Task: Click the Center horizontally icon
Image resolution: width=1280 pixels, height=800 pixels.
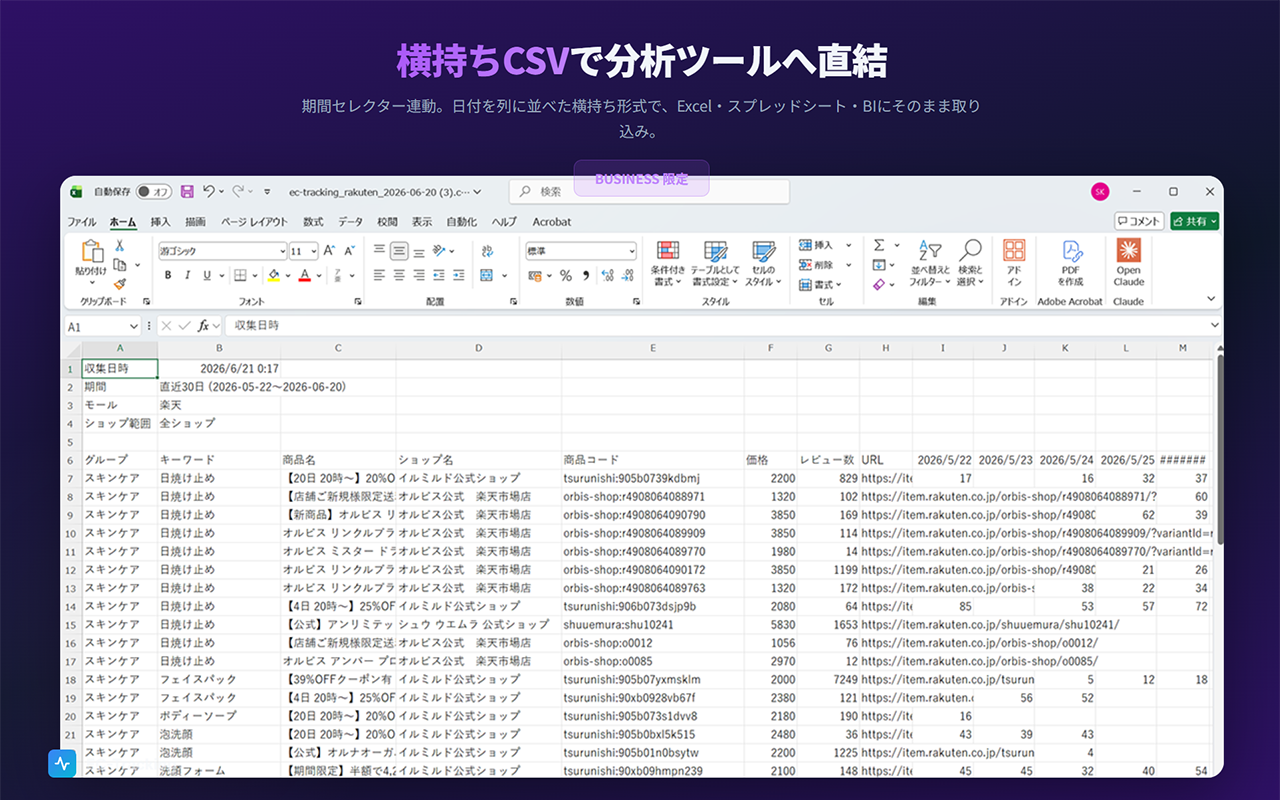Action: click(399, 275)
